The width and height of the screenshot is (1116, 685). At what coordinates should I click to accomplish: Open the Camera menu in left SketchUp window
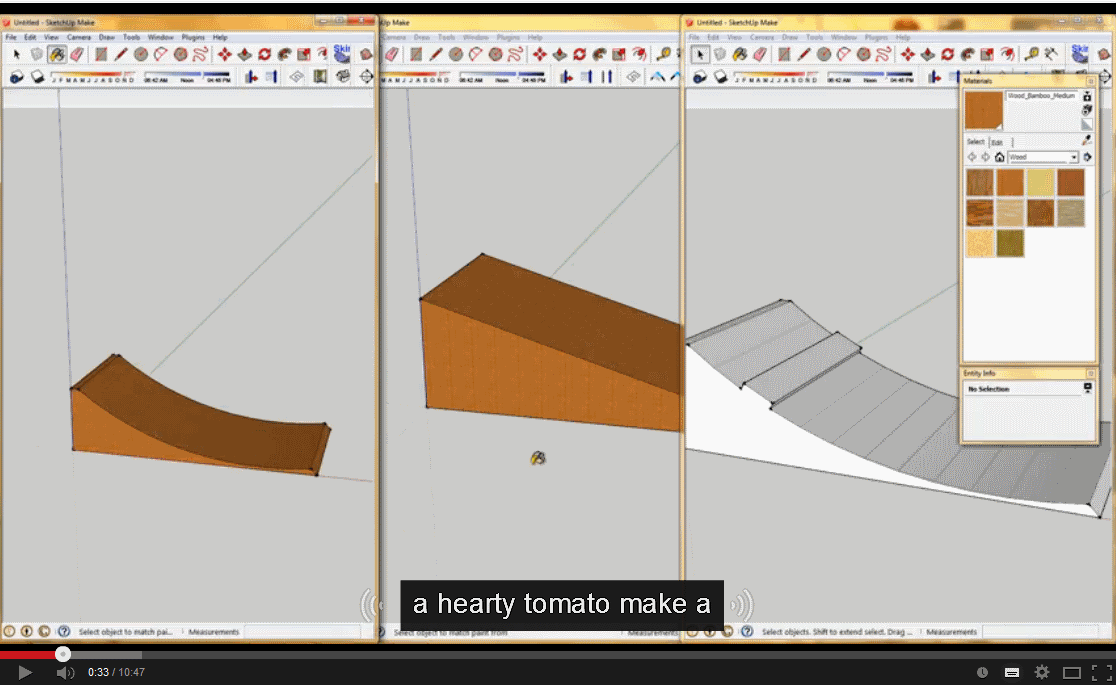[x=79, y=37]
